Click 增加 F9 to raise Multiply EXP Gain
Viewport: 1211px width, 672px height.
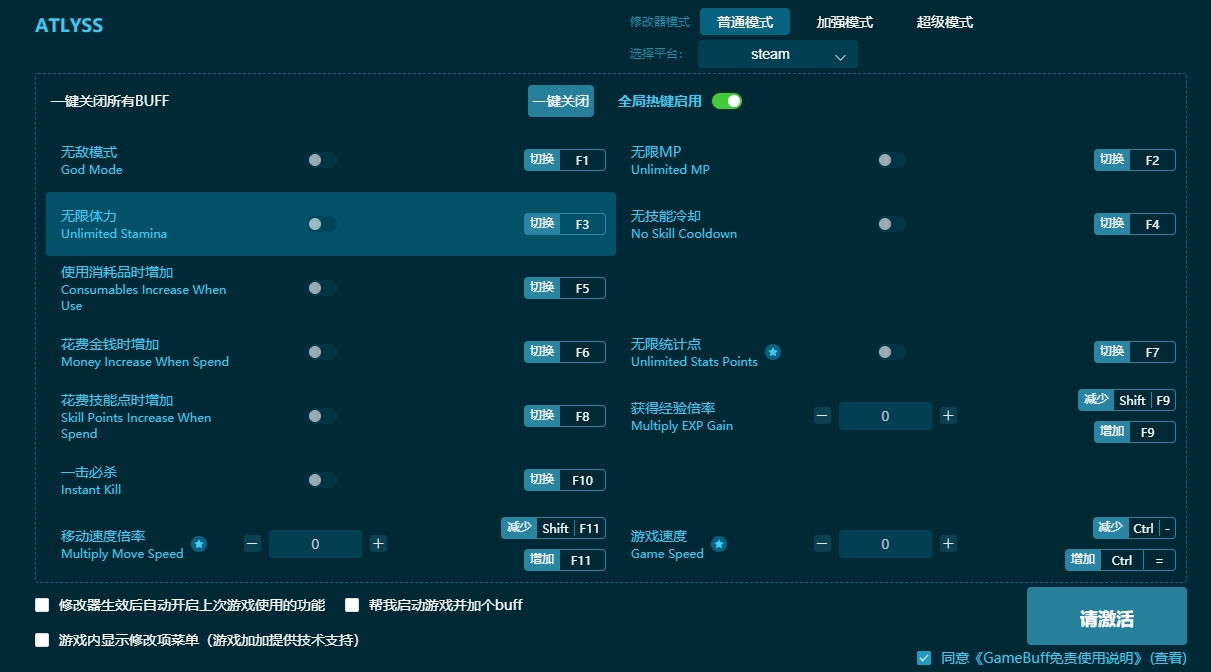point(1133,432)
